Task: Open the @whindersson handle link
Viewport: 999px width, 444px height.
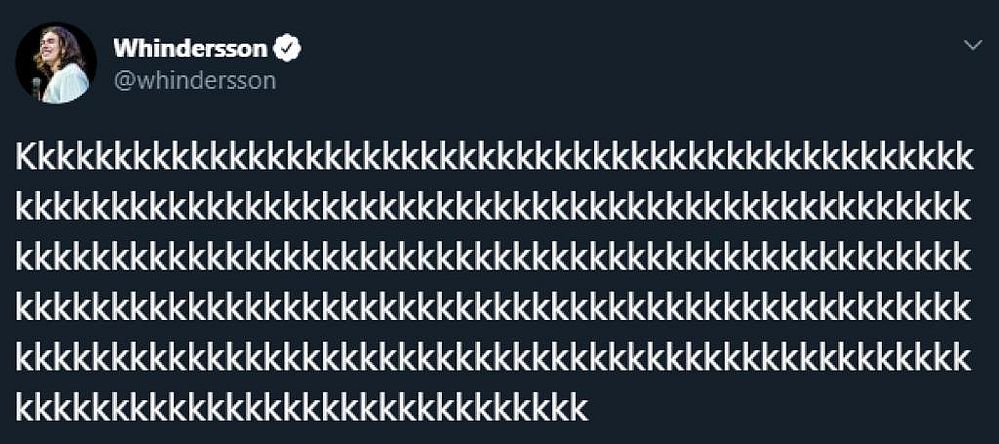Action: (x=194, y=81)
